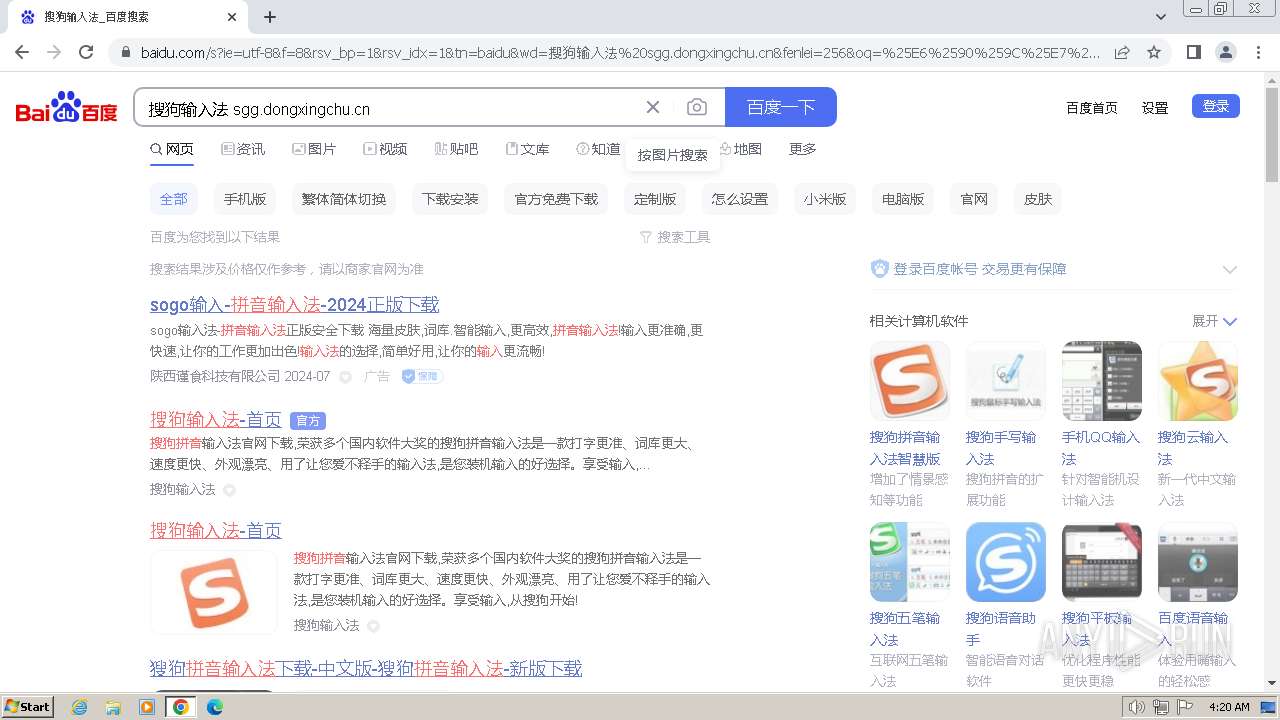The height and width of the screenshot is (720, 1280).
Task: Click the 登录 button
Action: (1216, 106)
